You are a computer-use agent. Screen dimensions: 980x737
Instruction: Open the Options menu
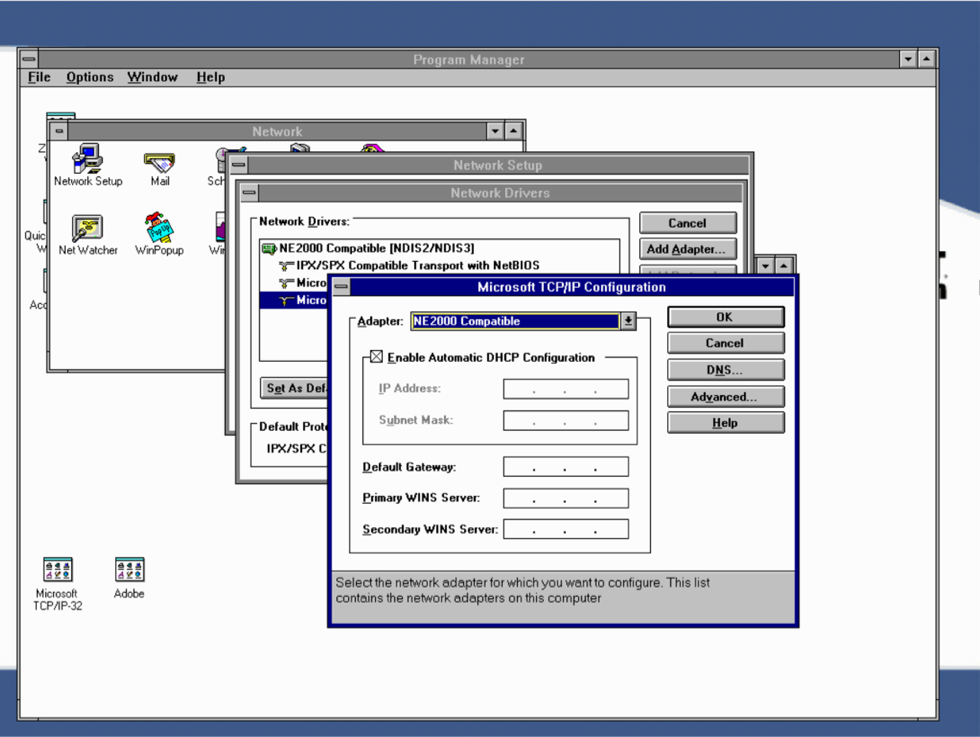[90, 77]
